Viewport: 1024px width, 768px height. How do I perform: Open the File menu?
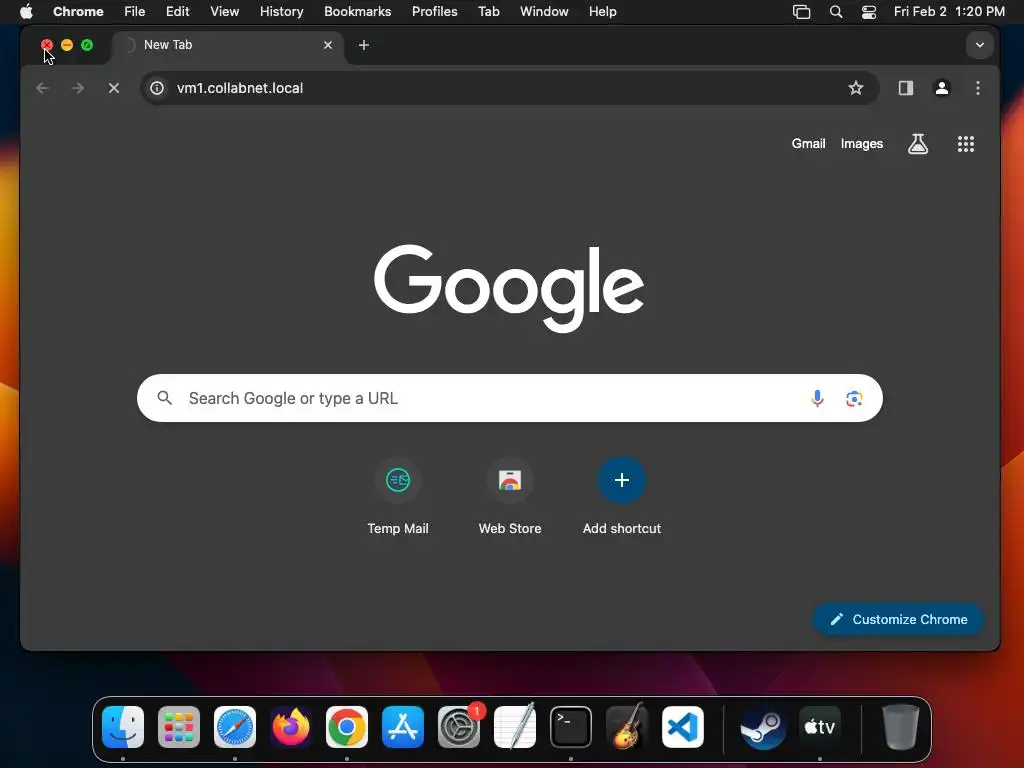135,12
